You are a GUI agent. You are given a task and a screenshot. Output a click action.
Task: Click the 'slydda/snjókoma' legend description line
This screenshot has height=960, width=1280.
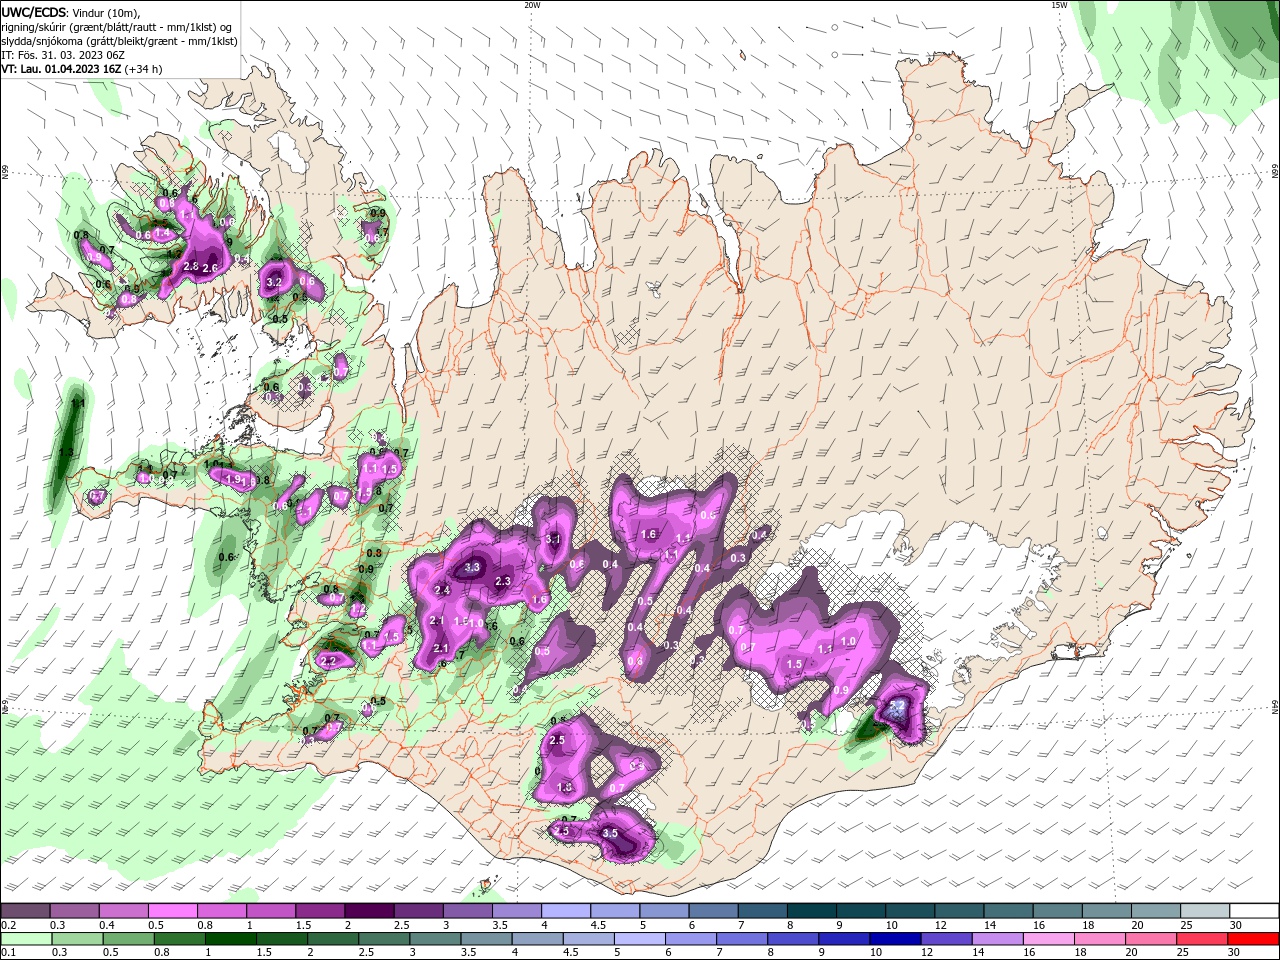tap(119, 41)
